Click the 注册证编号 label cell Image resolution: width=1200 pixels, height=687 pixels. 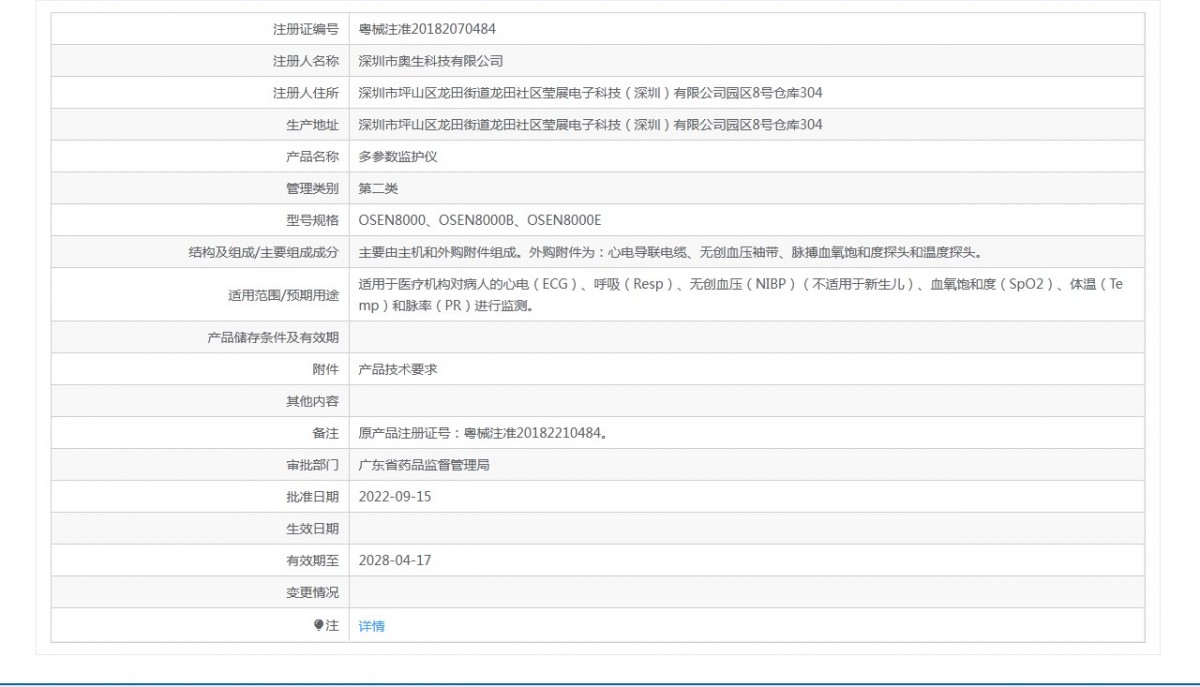(200, 29)
